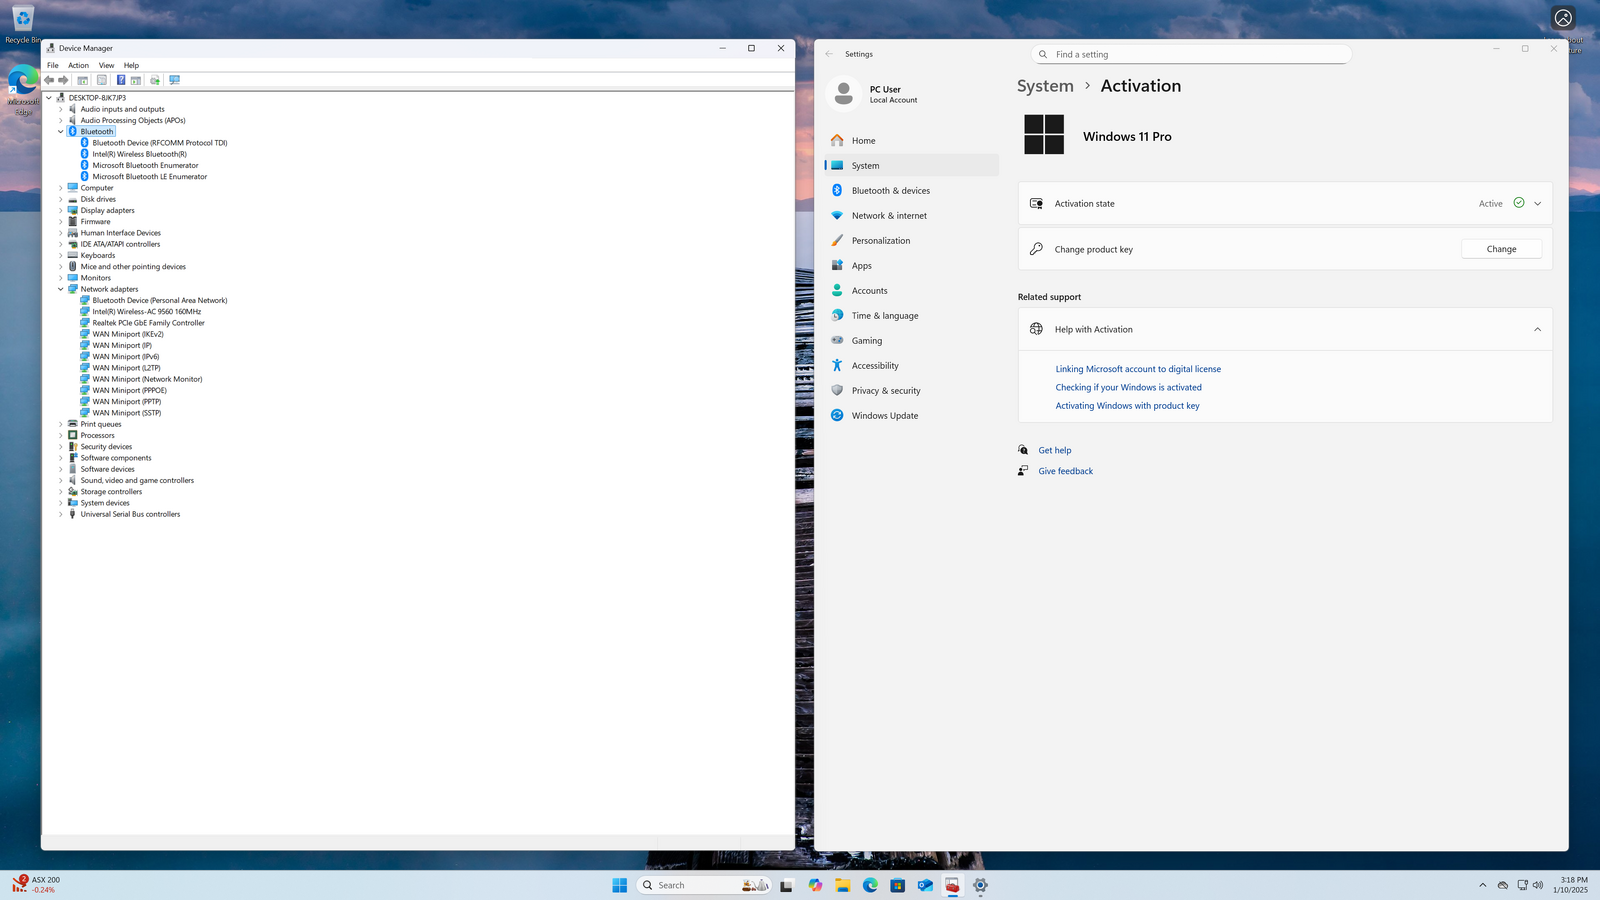Expand the Activation state details chevron
Viewport: 1600px width, 900px height.
click(1537, 204)
